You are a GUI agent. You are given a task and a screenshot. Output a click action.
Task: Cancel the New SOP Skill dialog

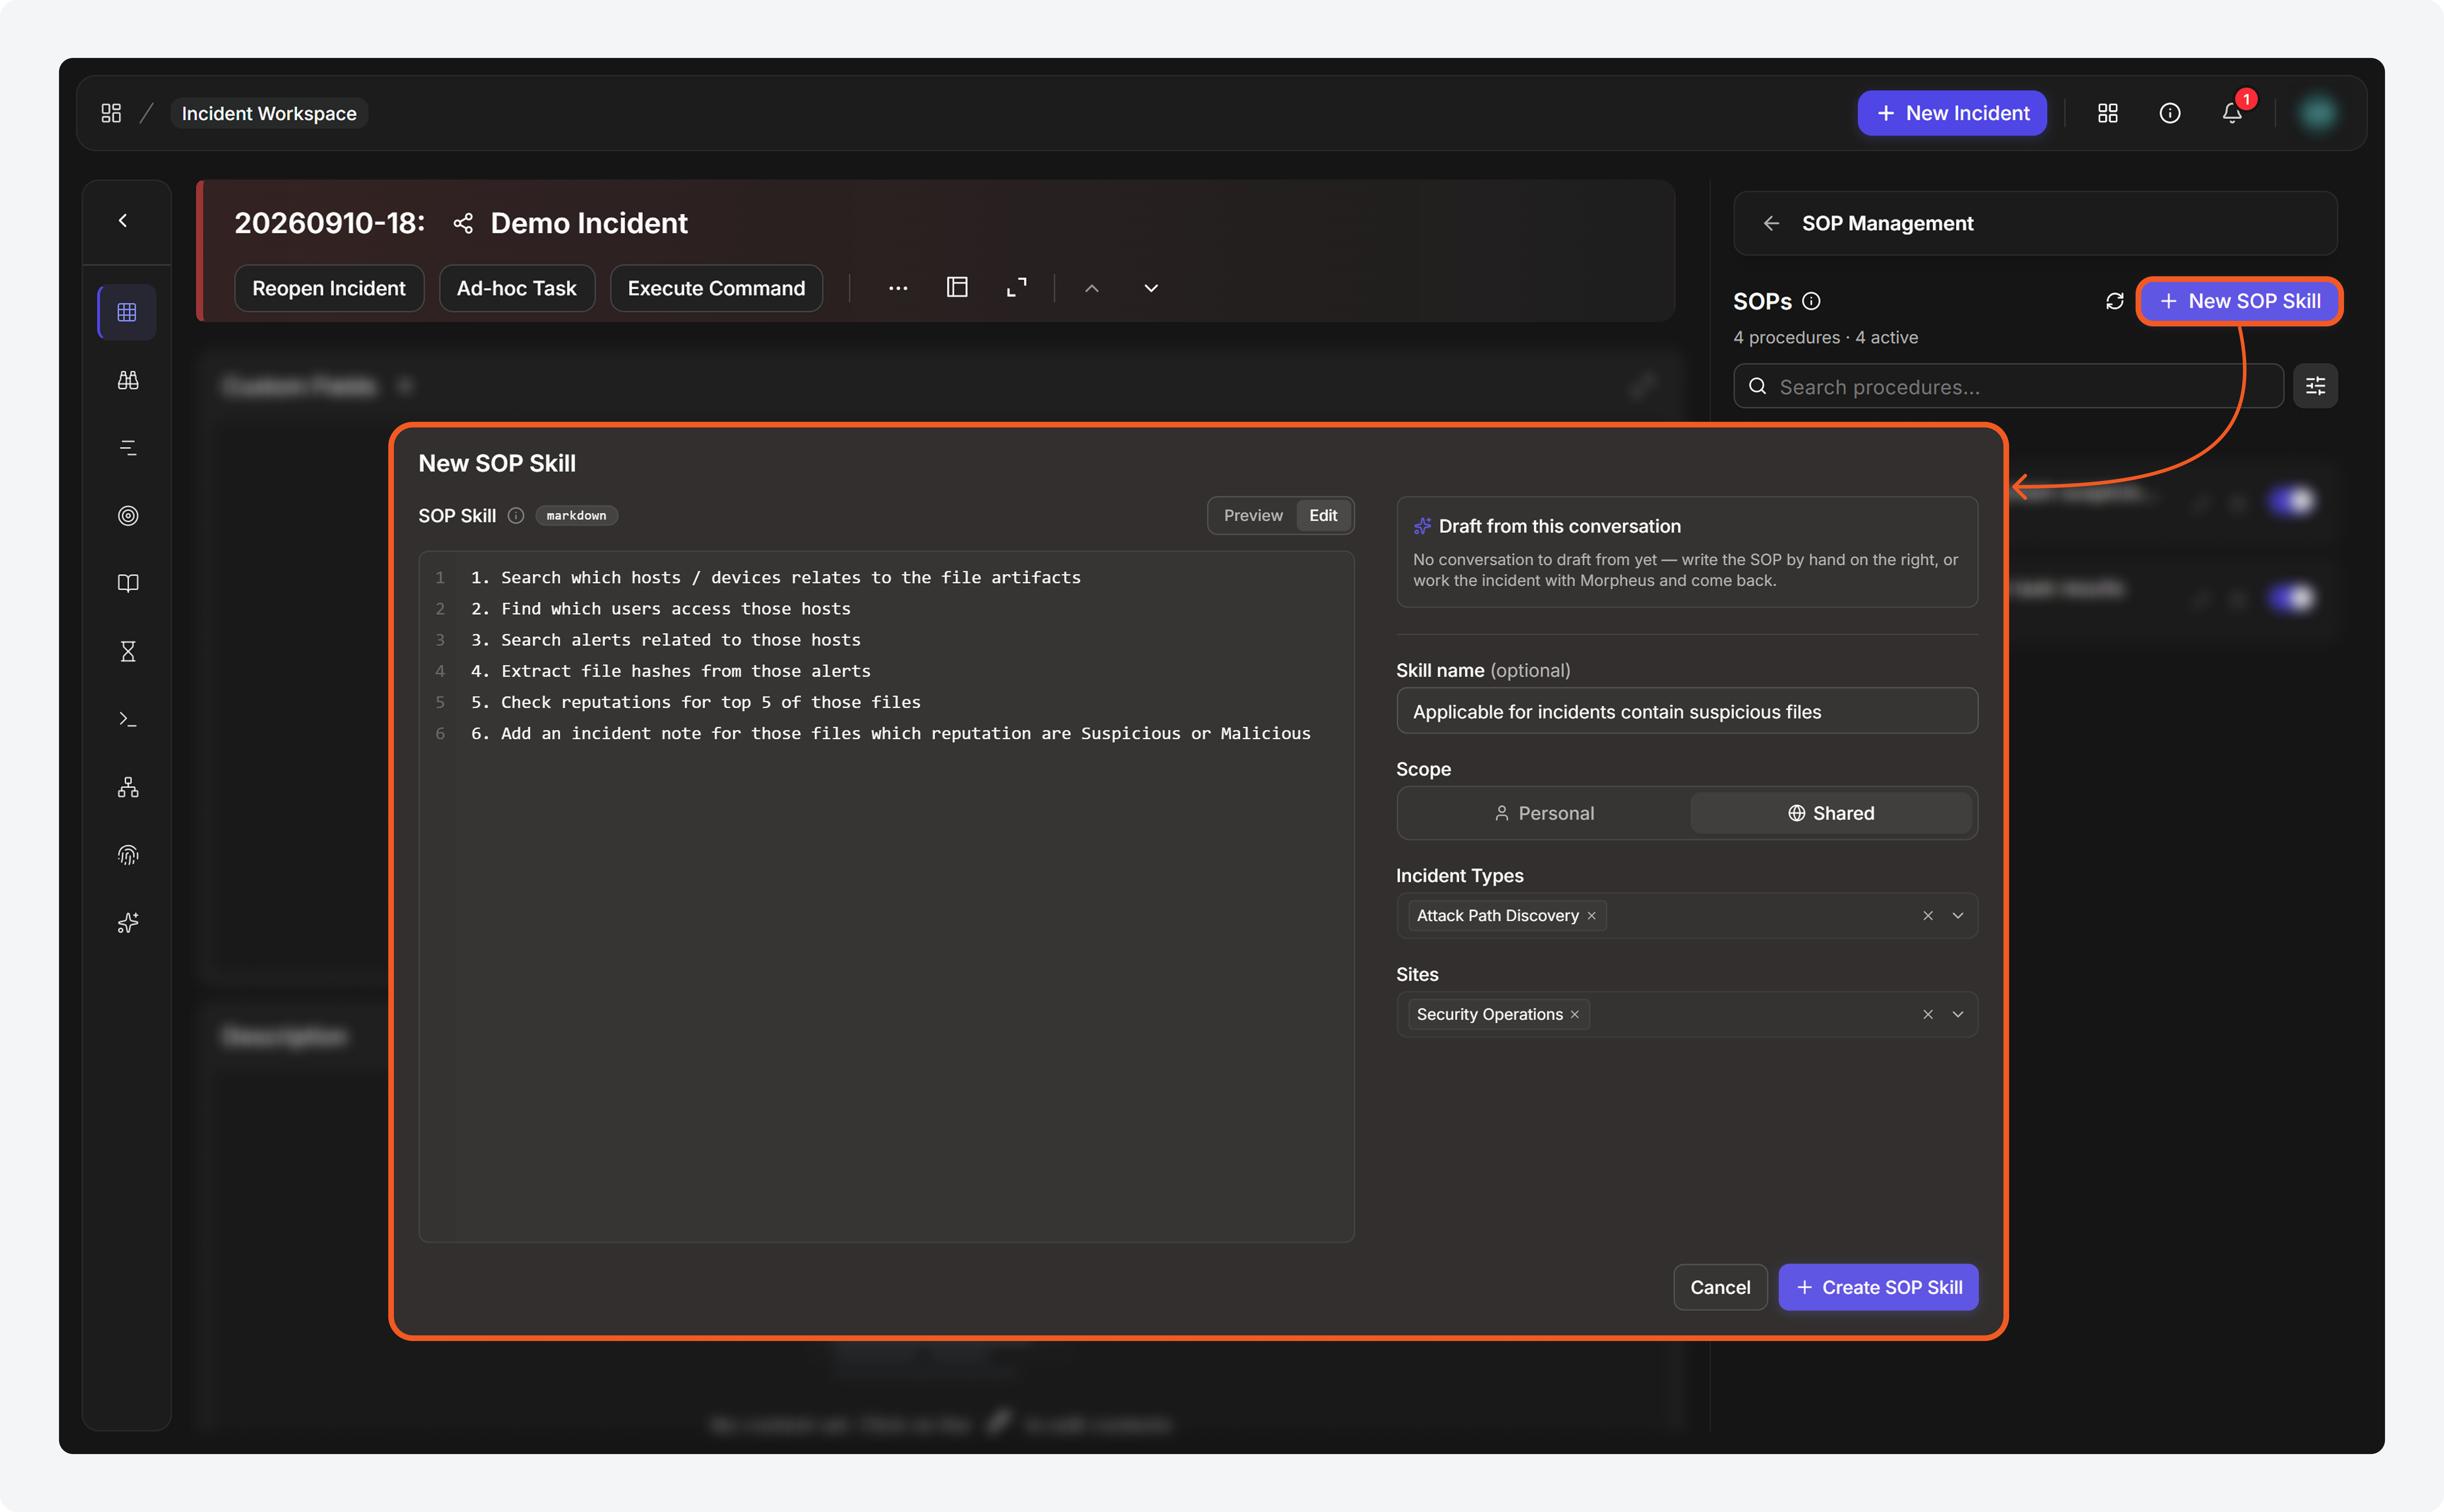click(x=1720, y=1287)
